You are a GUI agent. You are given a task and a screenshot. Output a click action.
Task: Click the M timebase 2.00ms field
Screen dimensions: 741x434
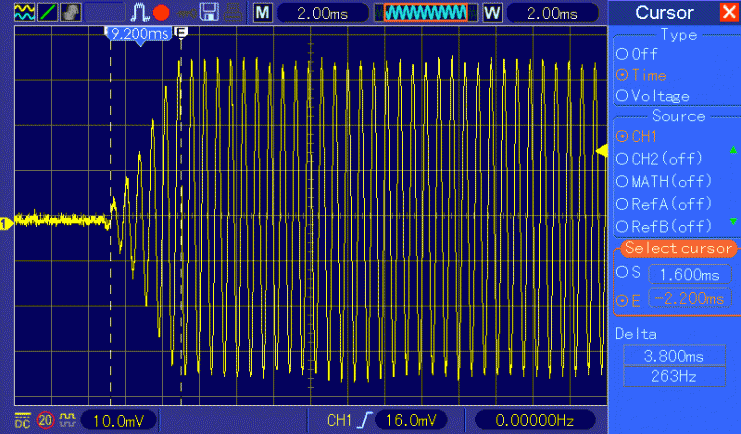tap(312, 13)
